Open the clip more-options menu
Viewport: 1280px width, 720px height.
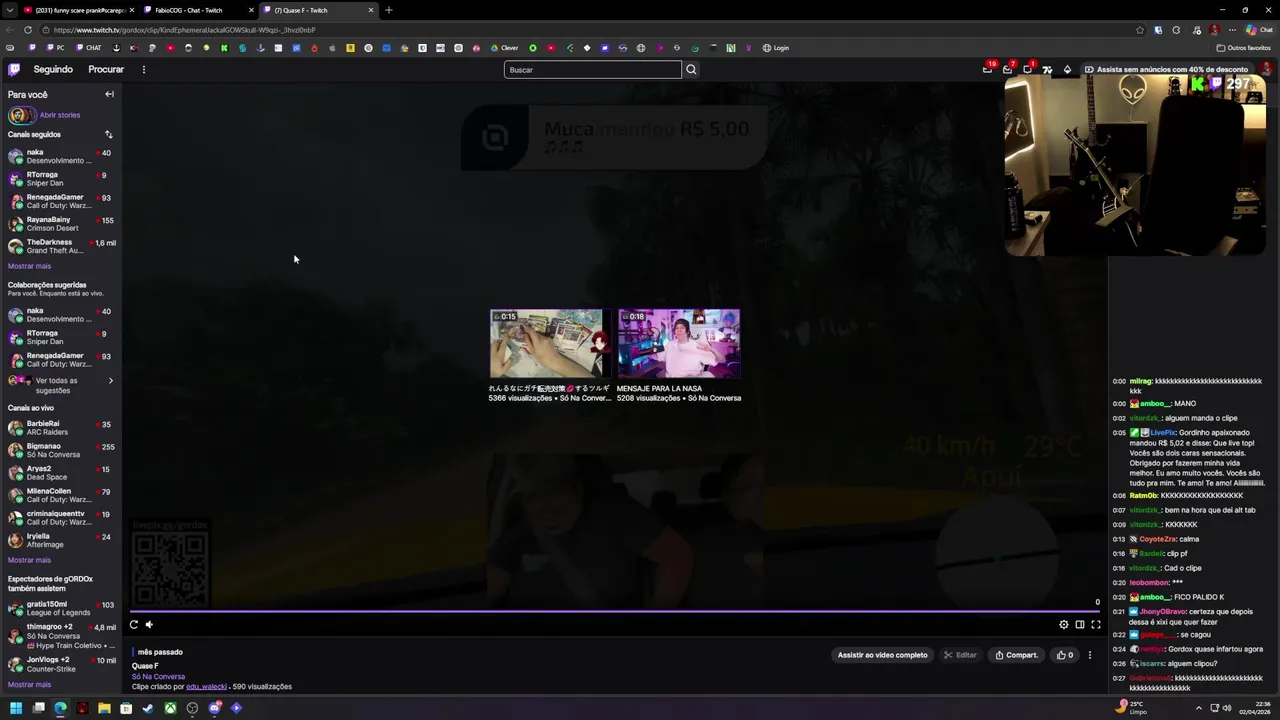1090,655
